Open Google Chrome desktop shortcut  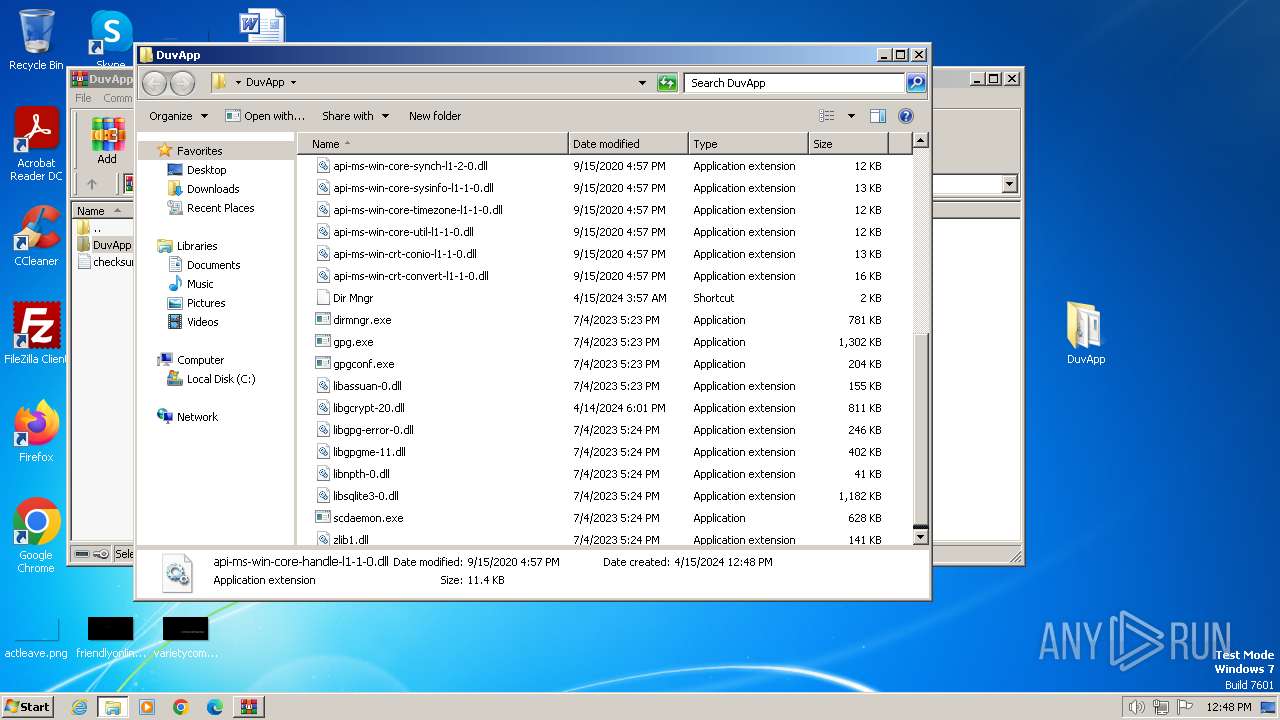[x=36, y=535]
